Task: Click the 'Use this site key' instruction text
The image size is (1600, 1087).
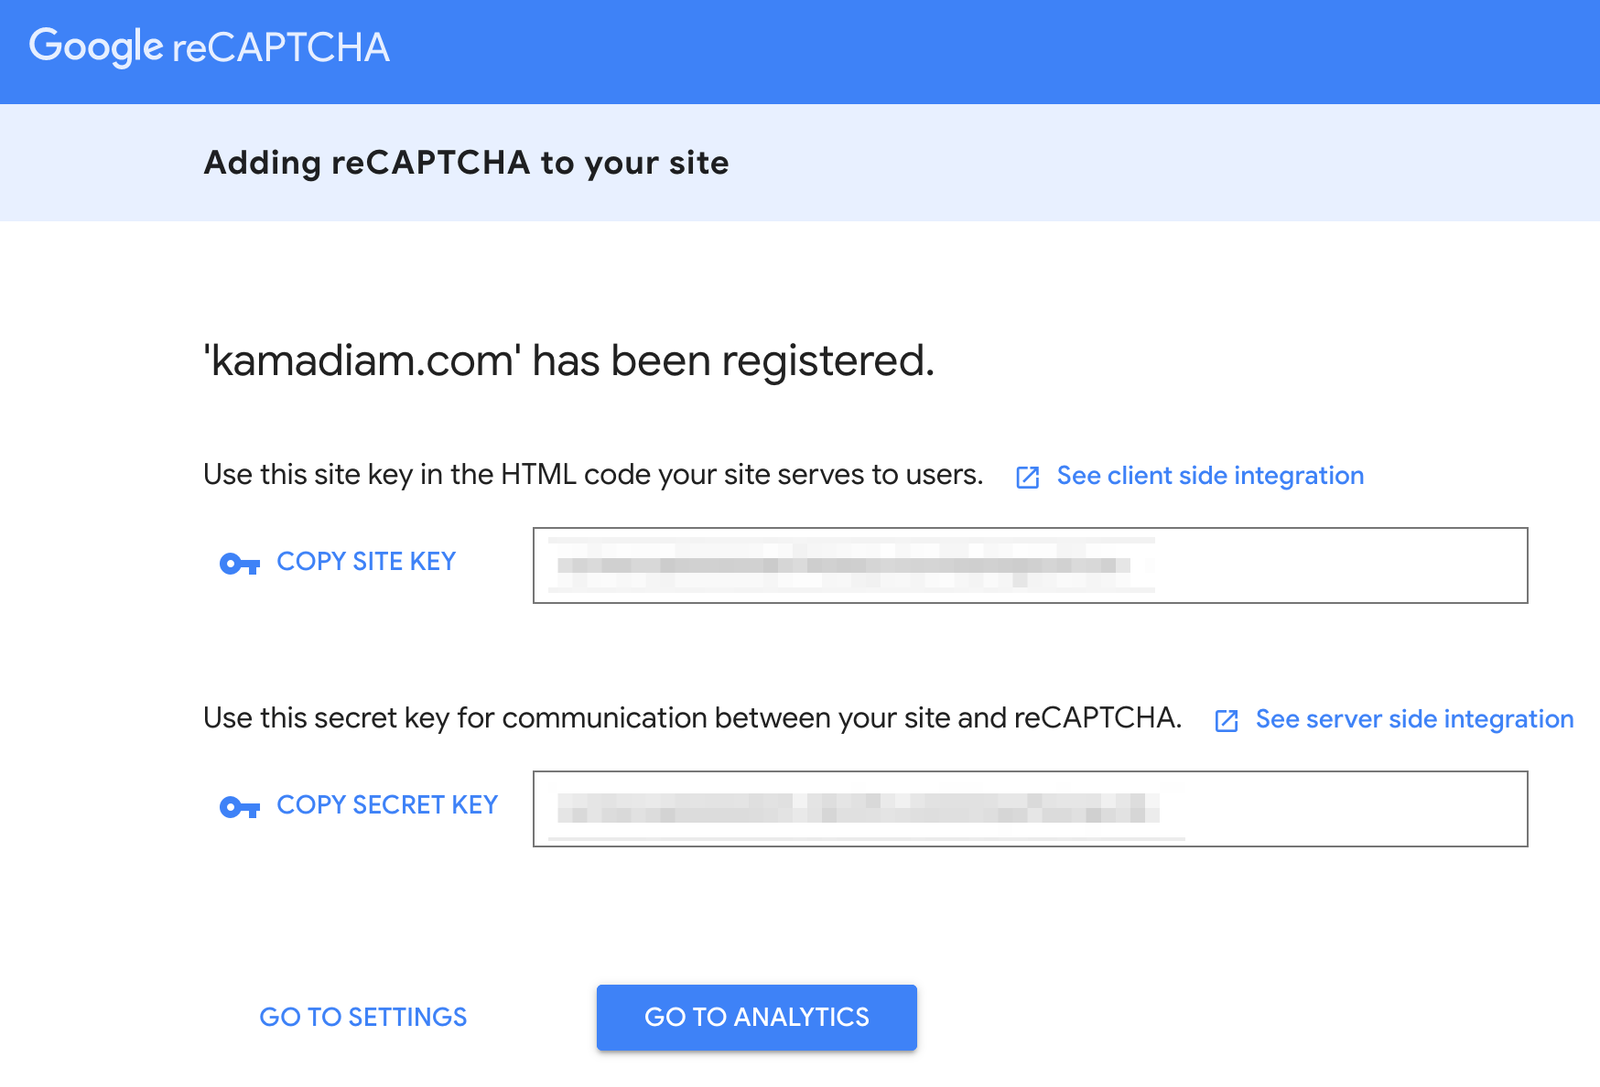Action: point(593,474)
